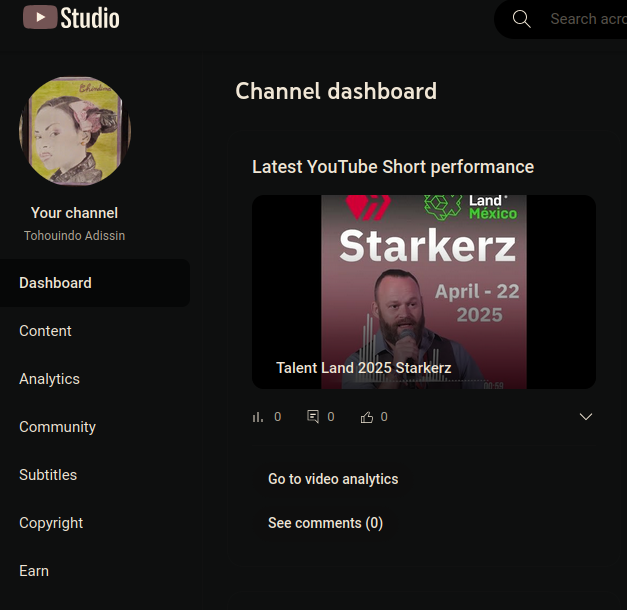Viewport: 627px width, 610px height.
Task: Click the Latest YouTube Short performance heading
Action: click(393, 167)
